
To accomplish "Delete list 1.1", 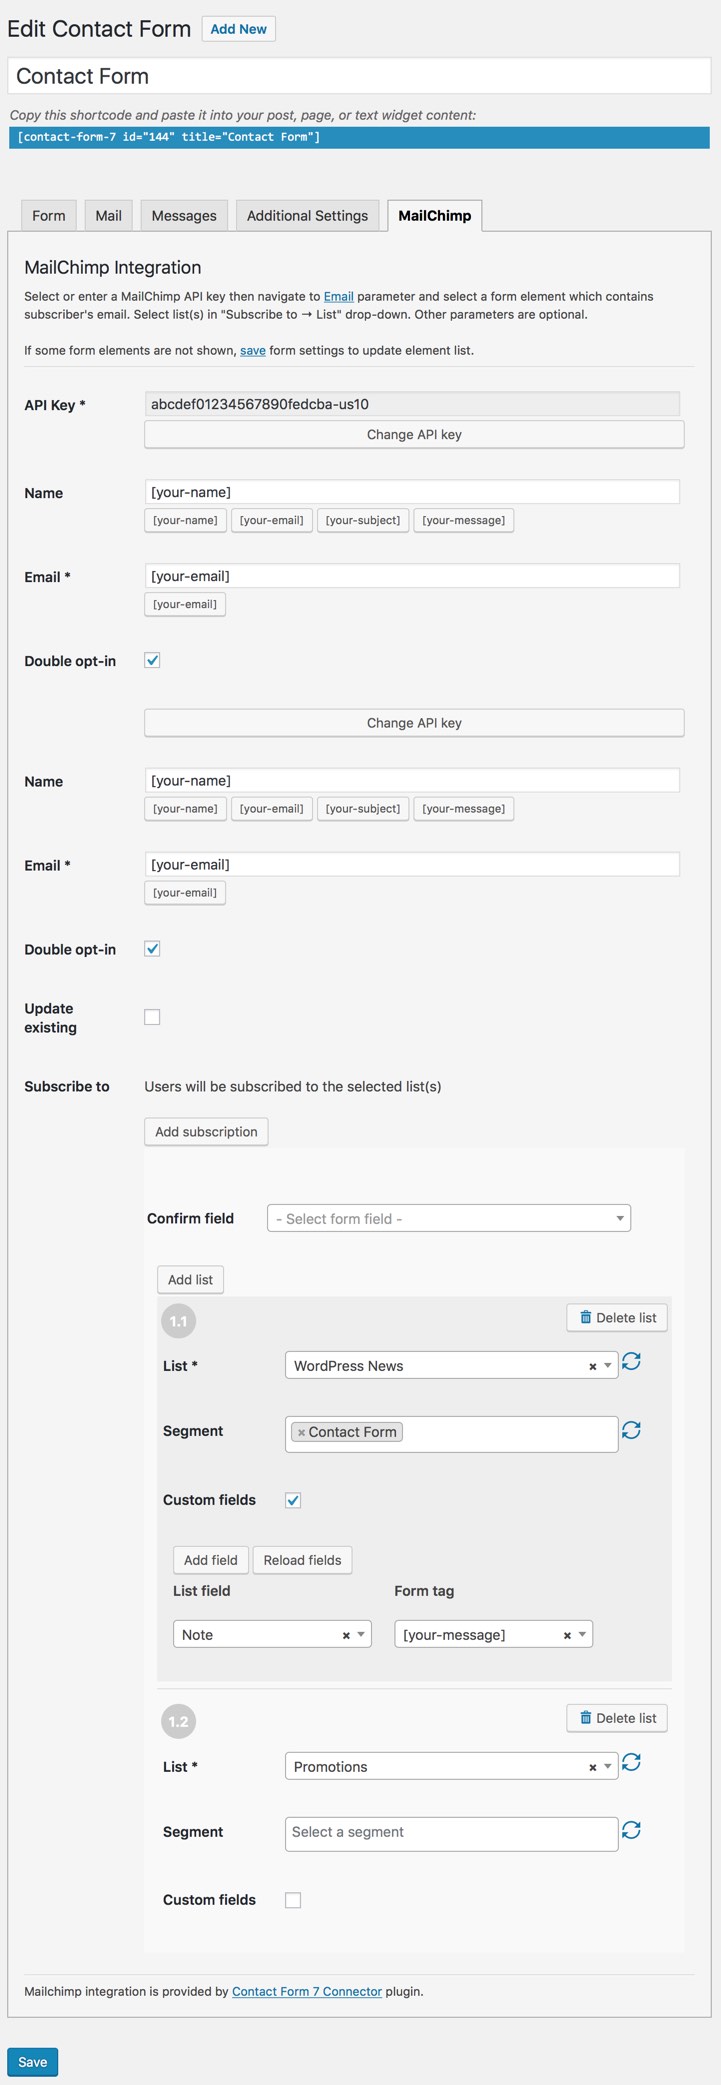I will coord(617,1318).
